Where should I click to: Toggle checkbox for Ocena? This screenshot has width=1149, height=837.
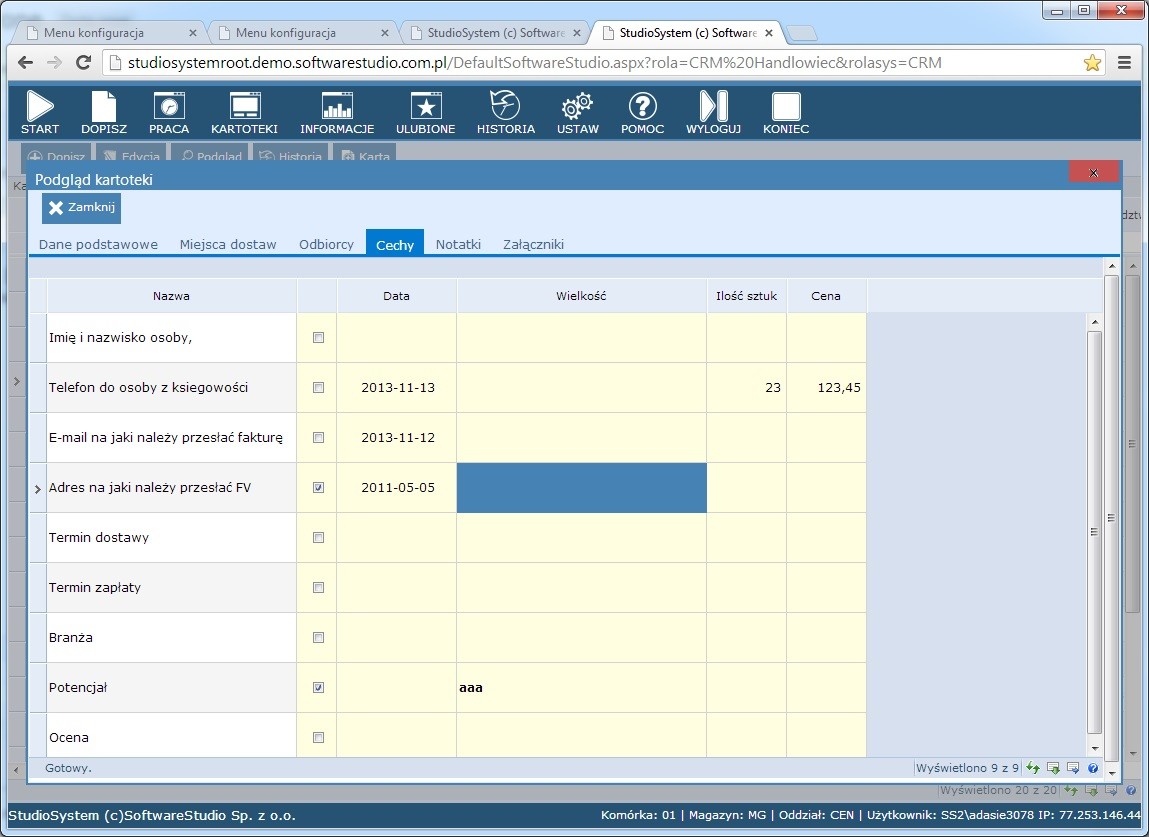(318, 737)
